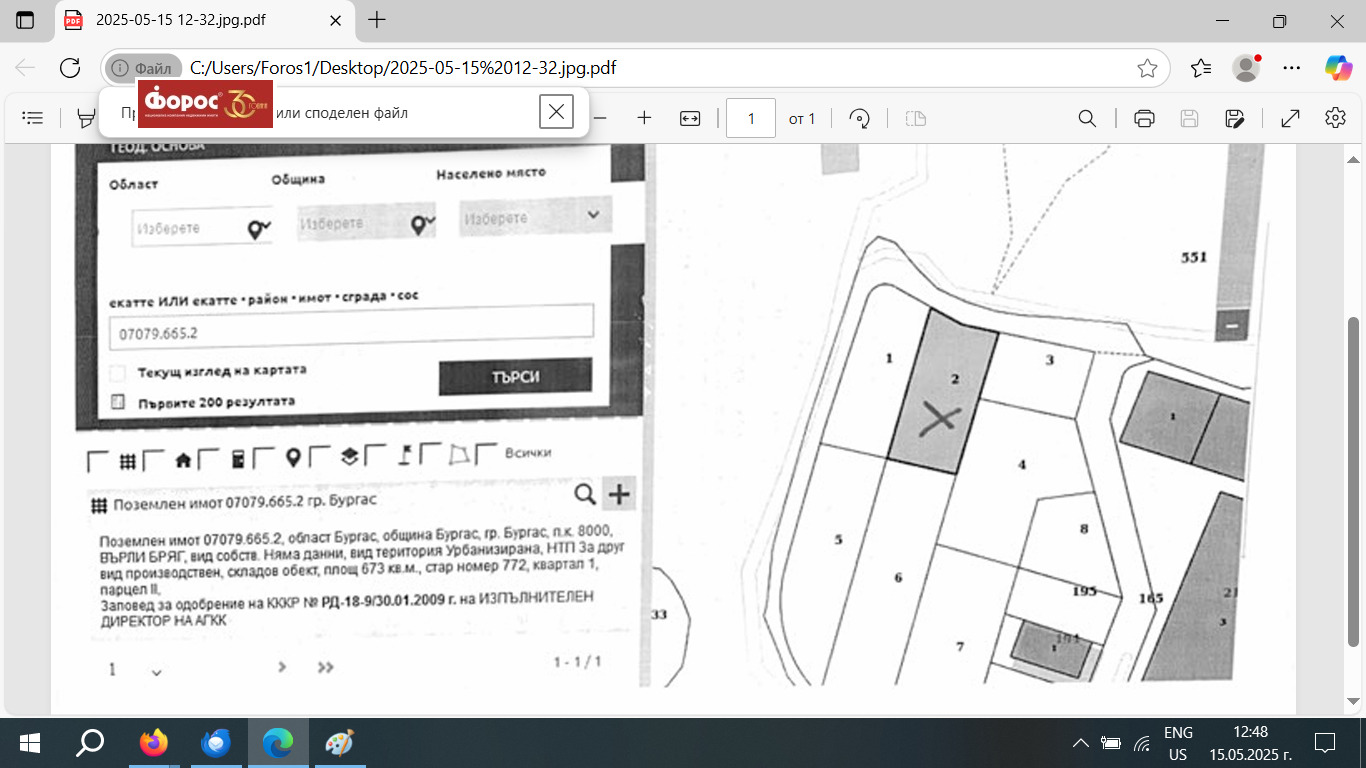Open Firefox from the taskbar

click(153, 743)
